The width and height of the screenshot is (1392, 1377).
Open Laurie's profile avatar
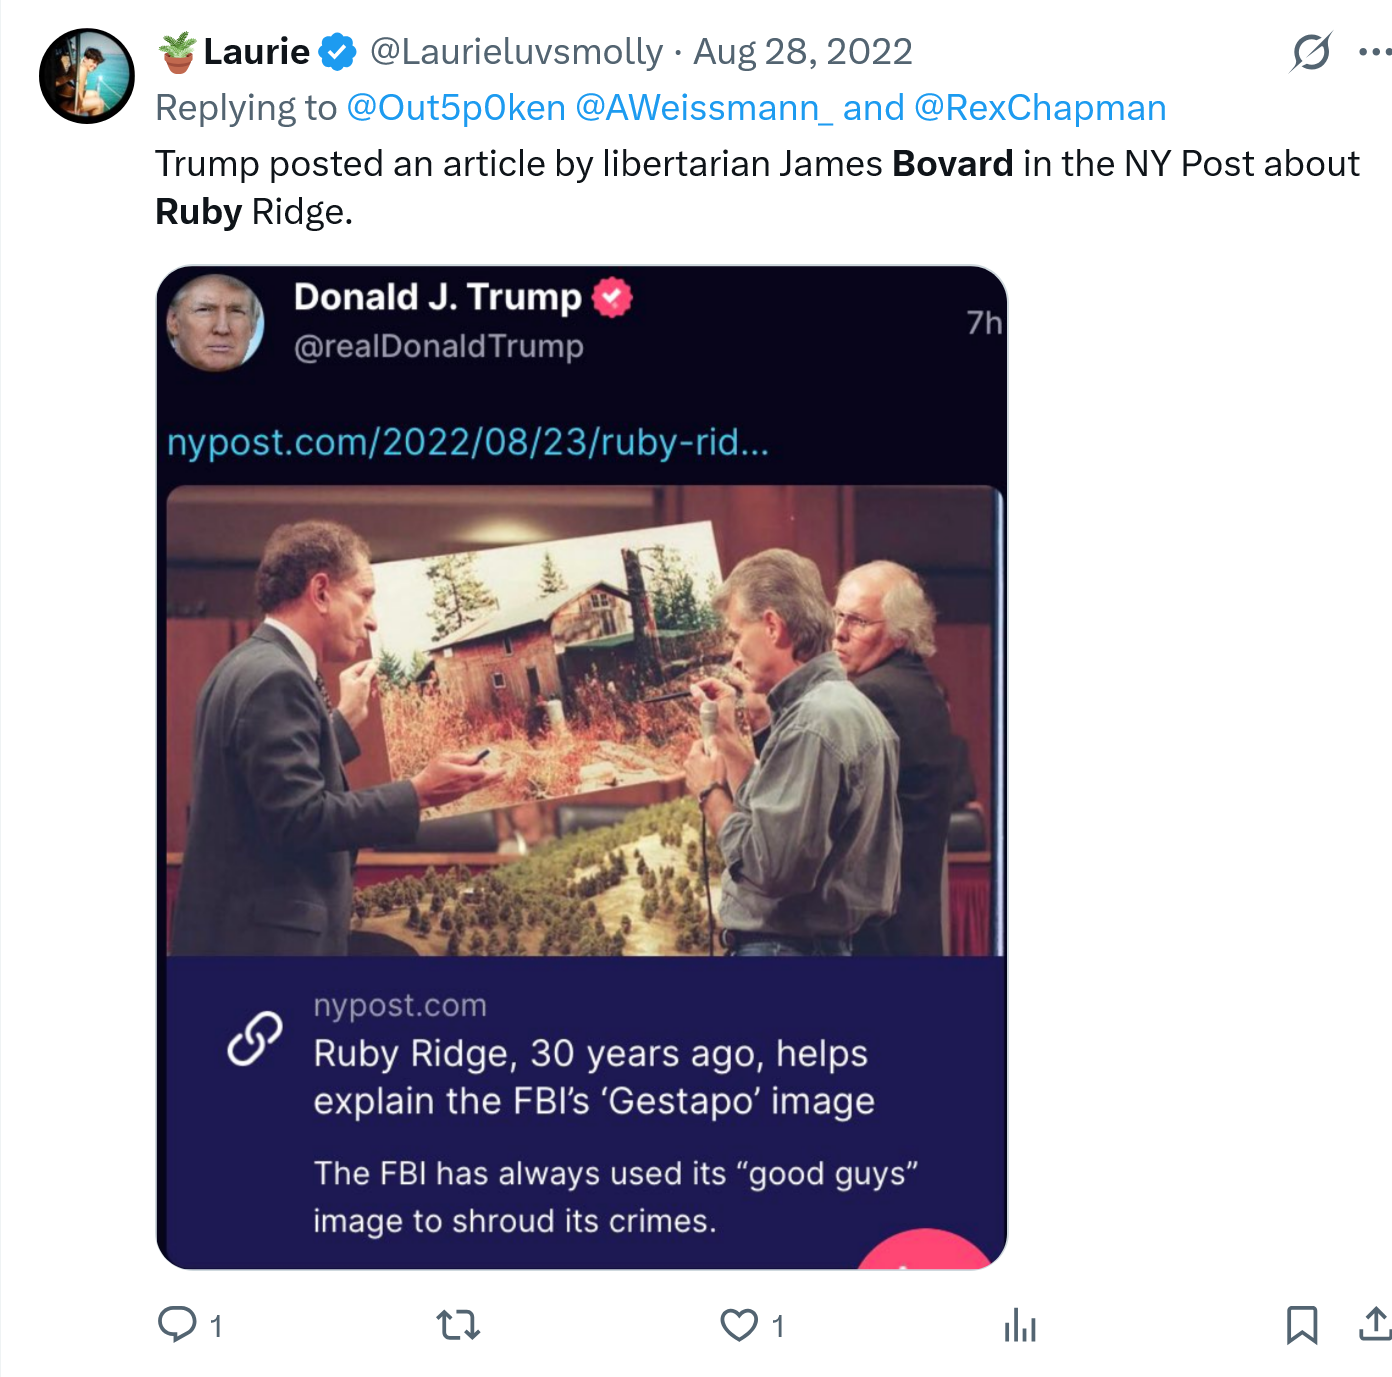point(87,76)
